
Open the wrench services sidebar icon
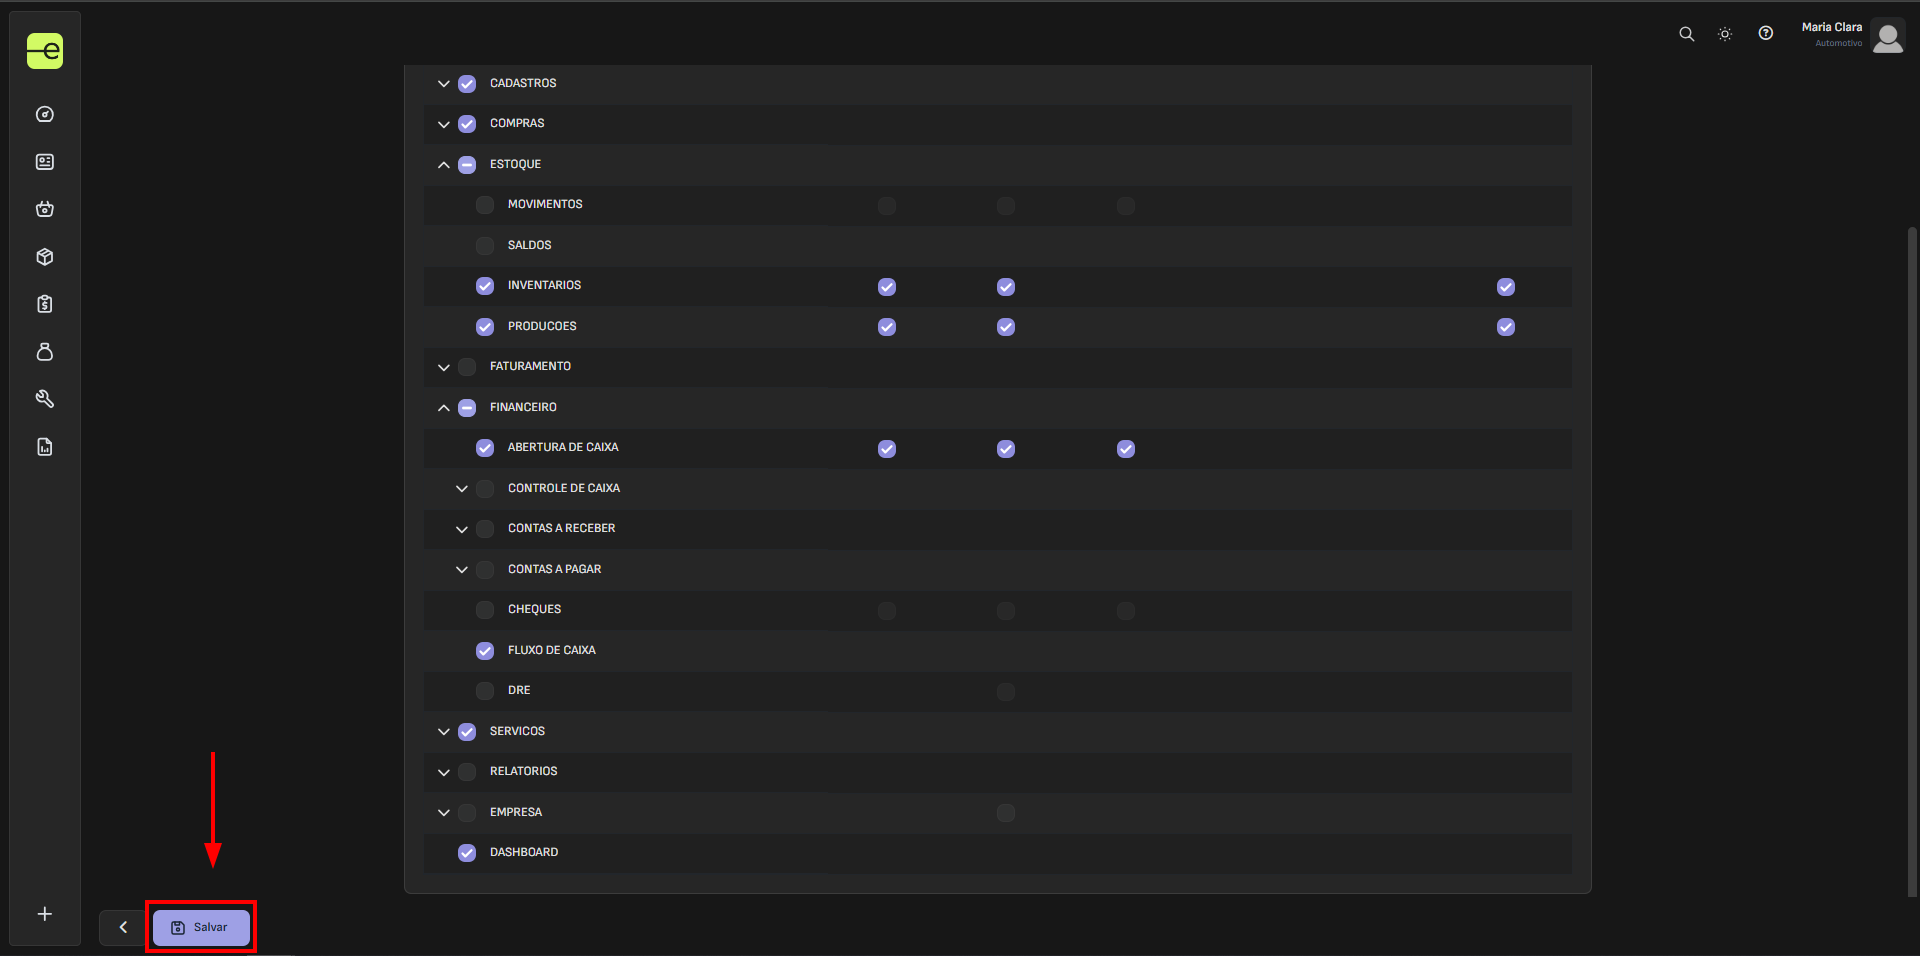[x=45, y=399]
